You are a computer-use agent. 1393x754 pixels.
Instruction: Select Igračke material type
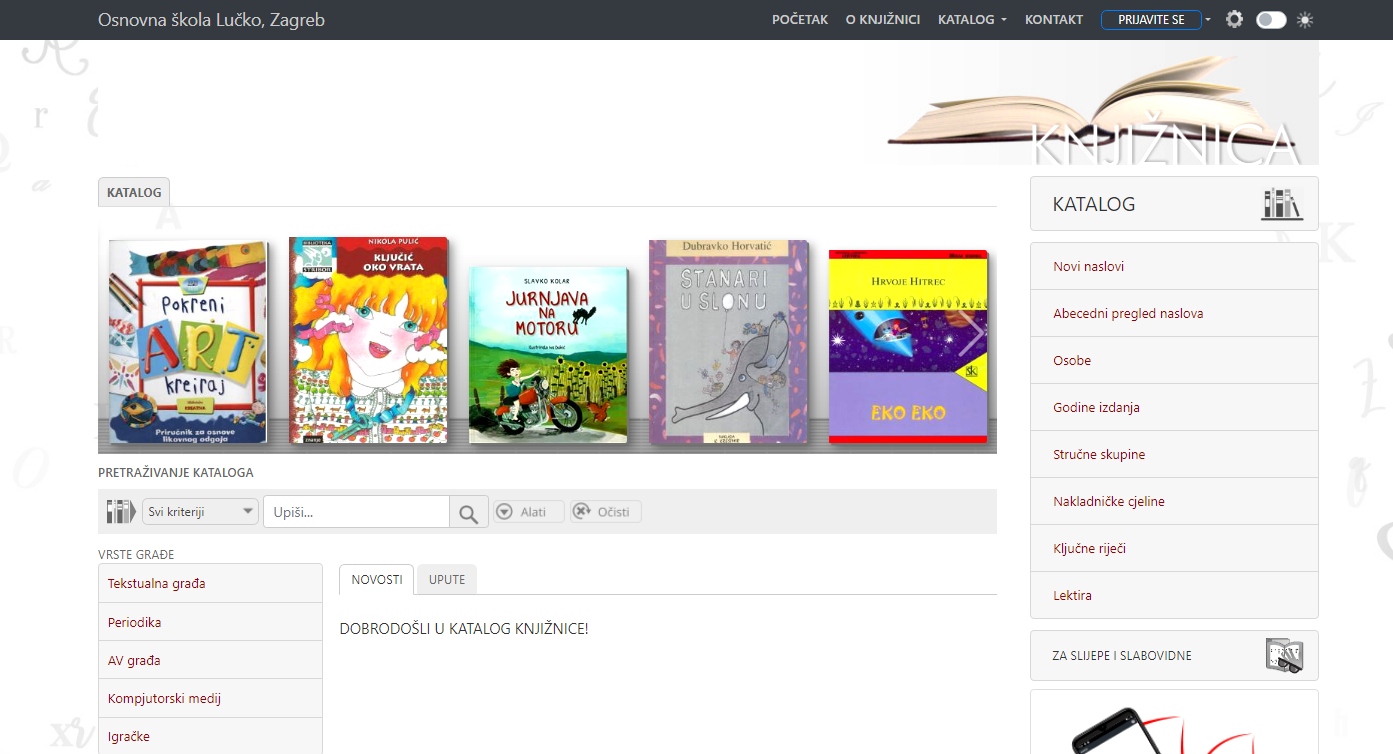(x=210, y=736)
